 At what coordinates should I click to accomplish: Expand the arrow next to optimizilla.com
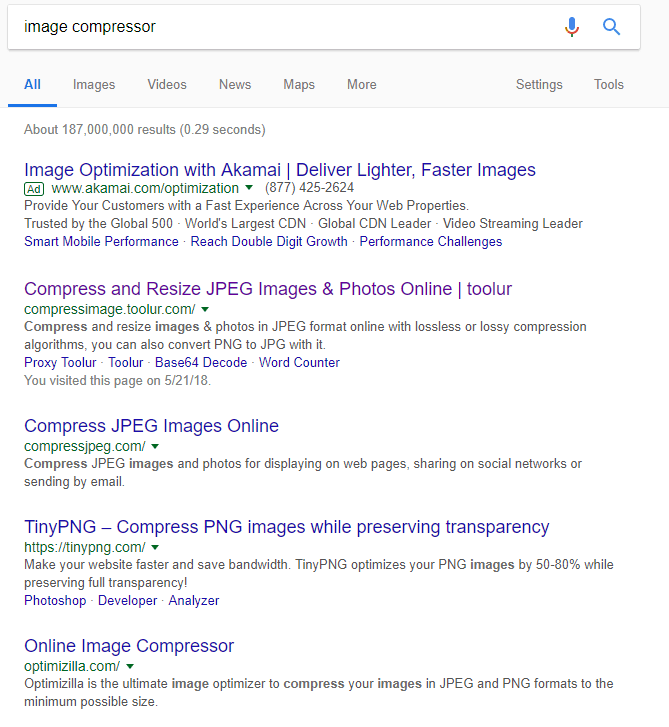(x=130, y=667)
